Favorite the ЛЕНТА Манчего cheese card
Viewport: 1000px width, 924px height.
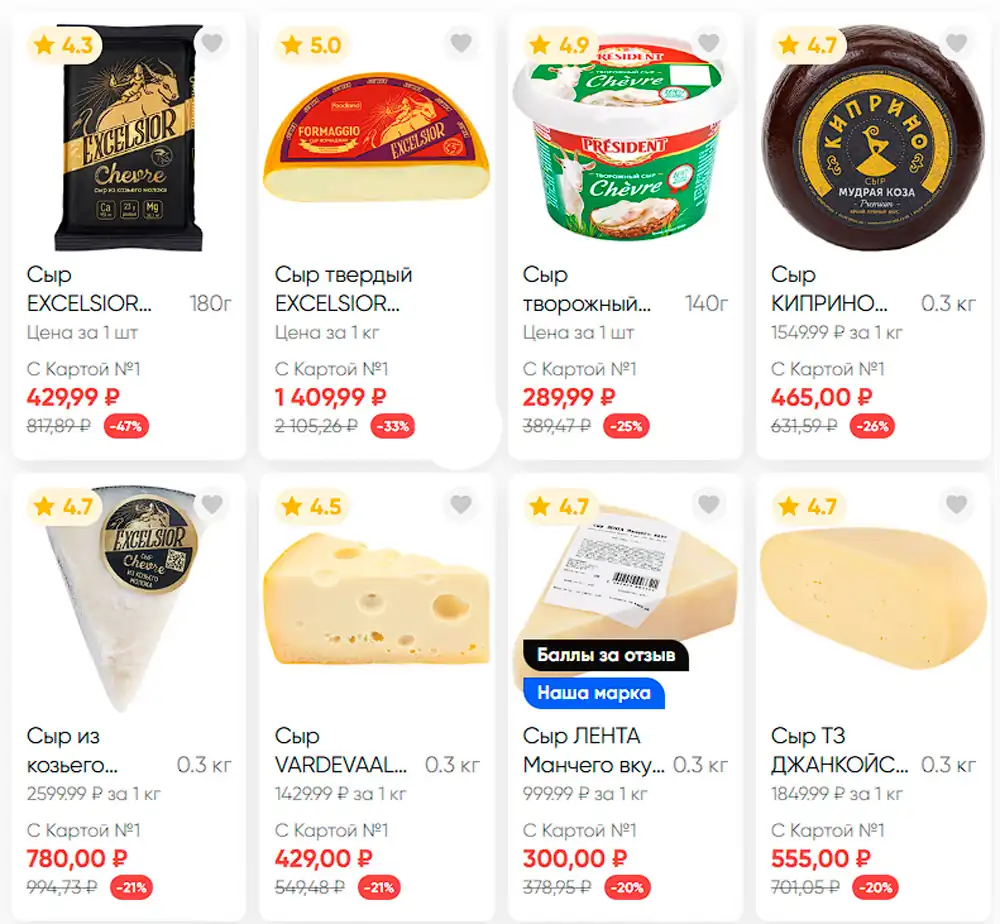coord(709,505)
